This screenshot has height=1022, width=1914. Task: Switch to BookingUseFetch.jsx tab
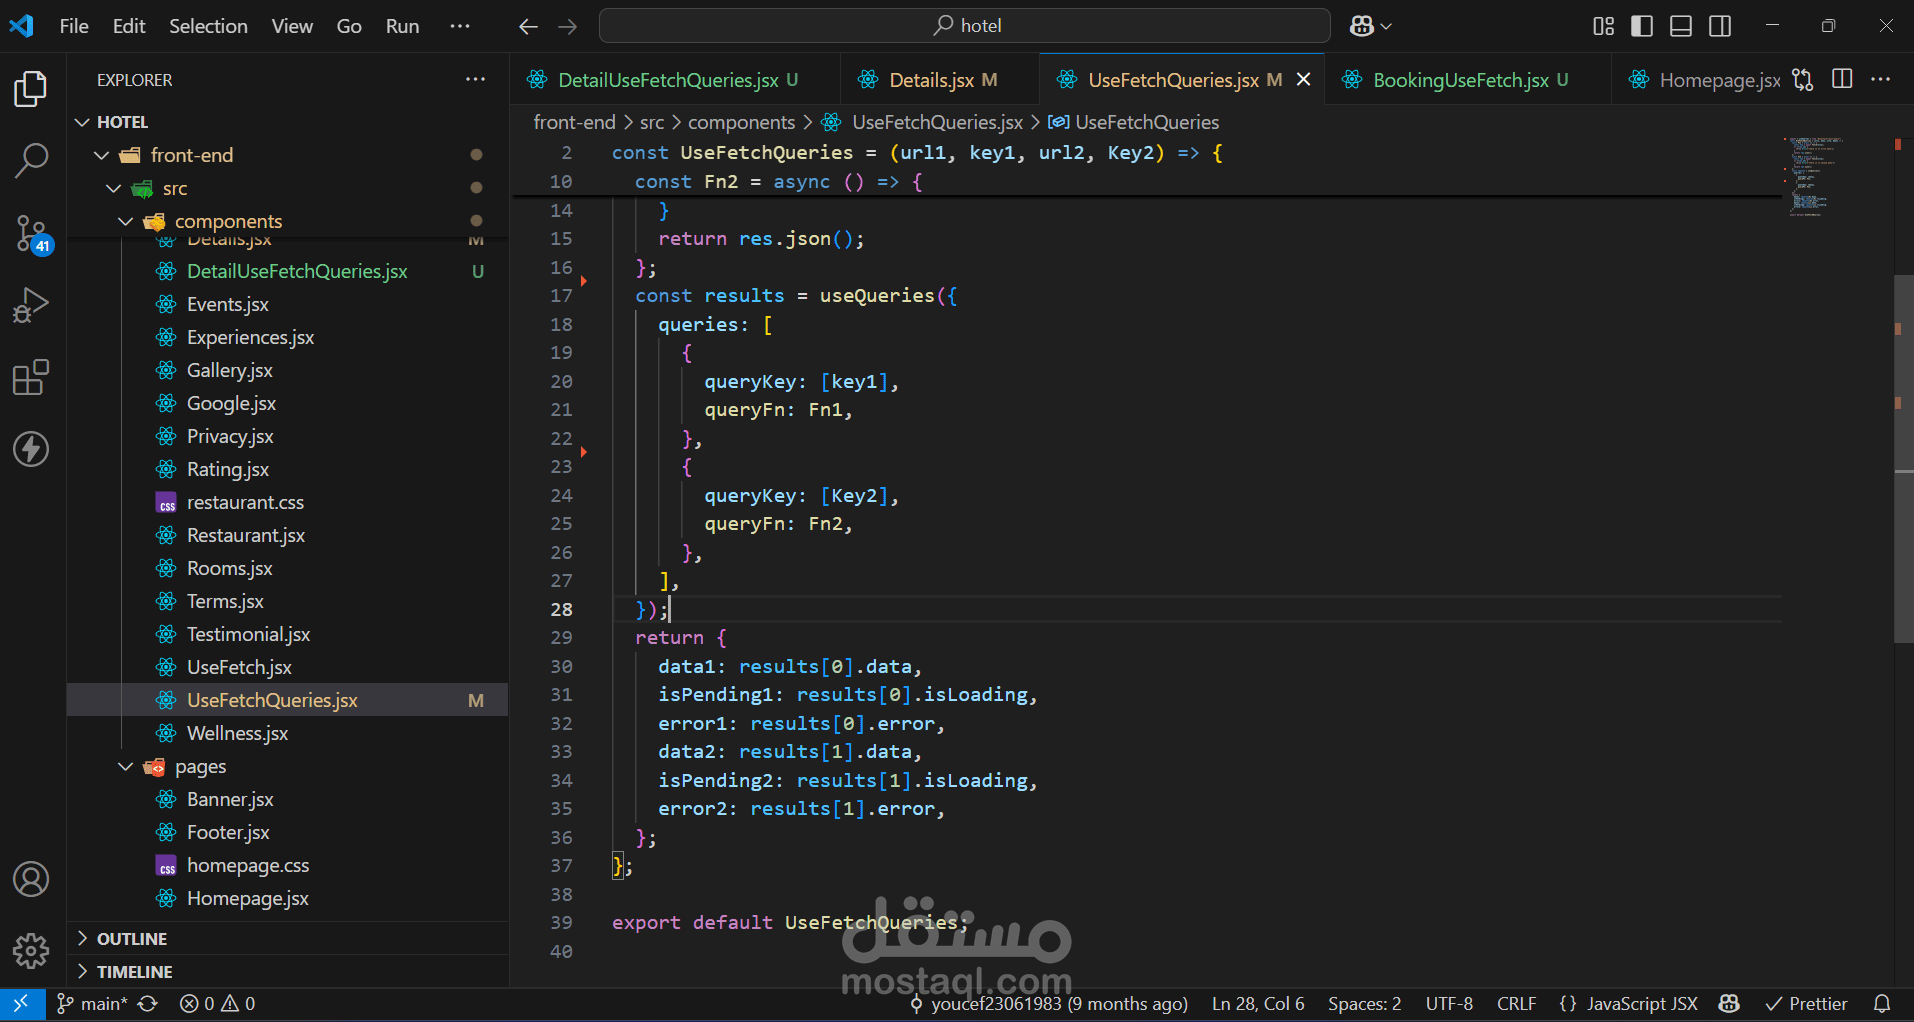1468,80
